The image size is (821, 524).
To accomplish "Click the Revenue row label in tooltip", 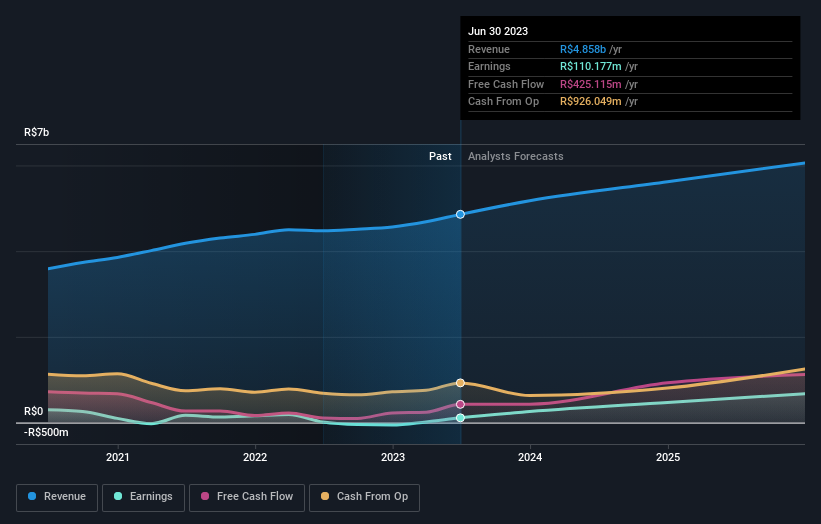I will tap(489, 49).
